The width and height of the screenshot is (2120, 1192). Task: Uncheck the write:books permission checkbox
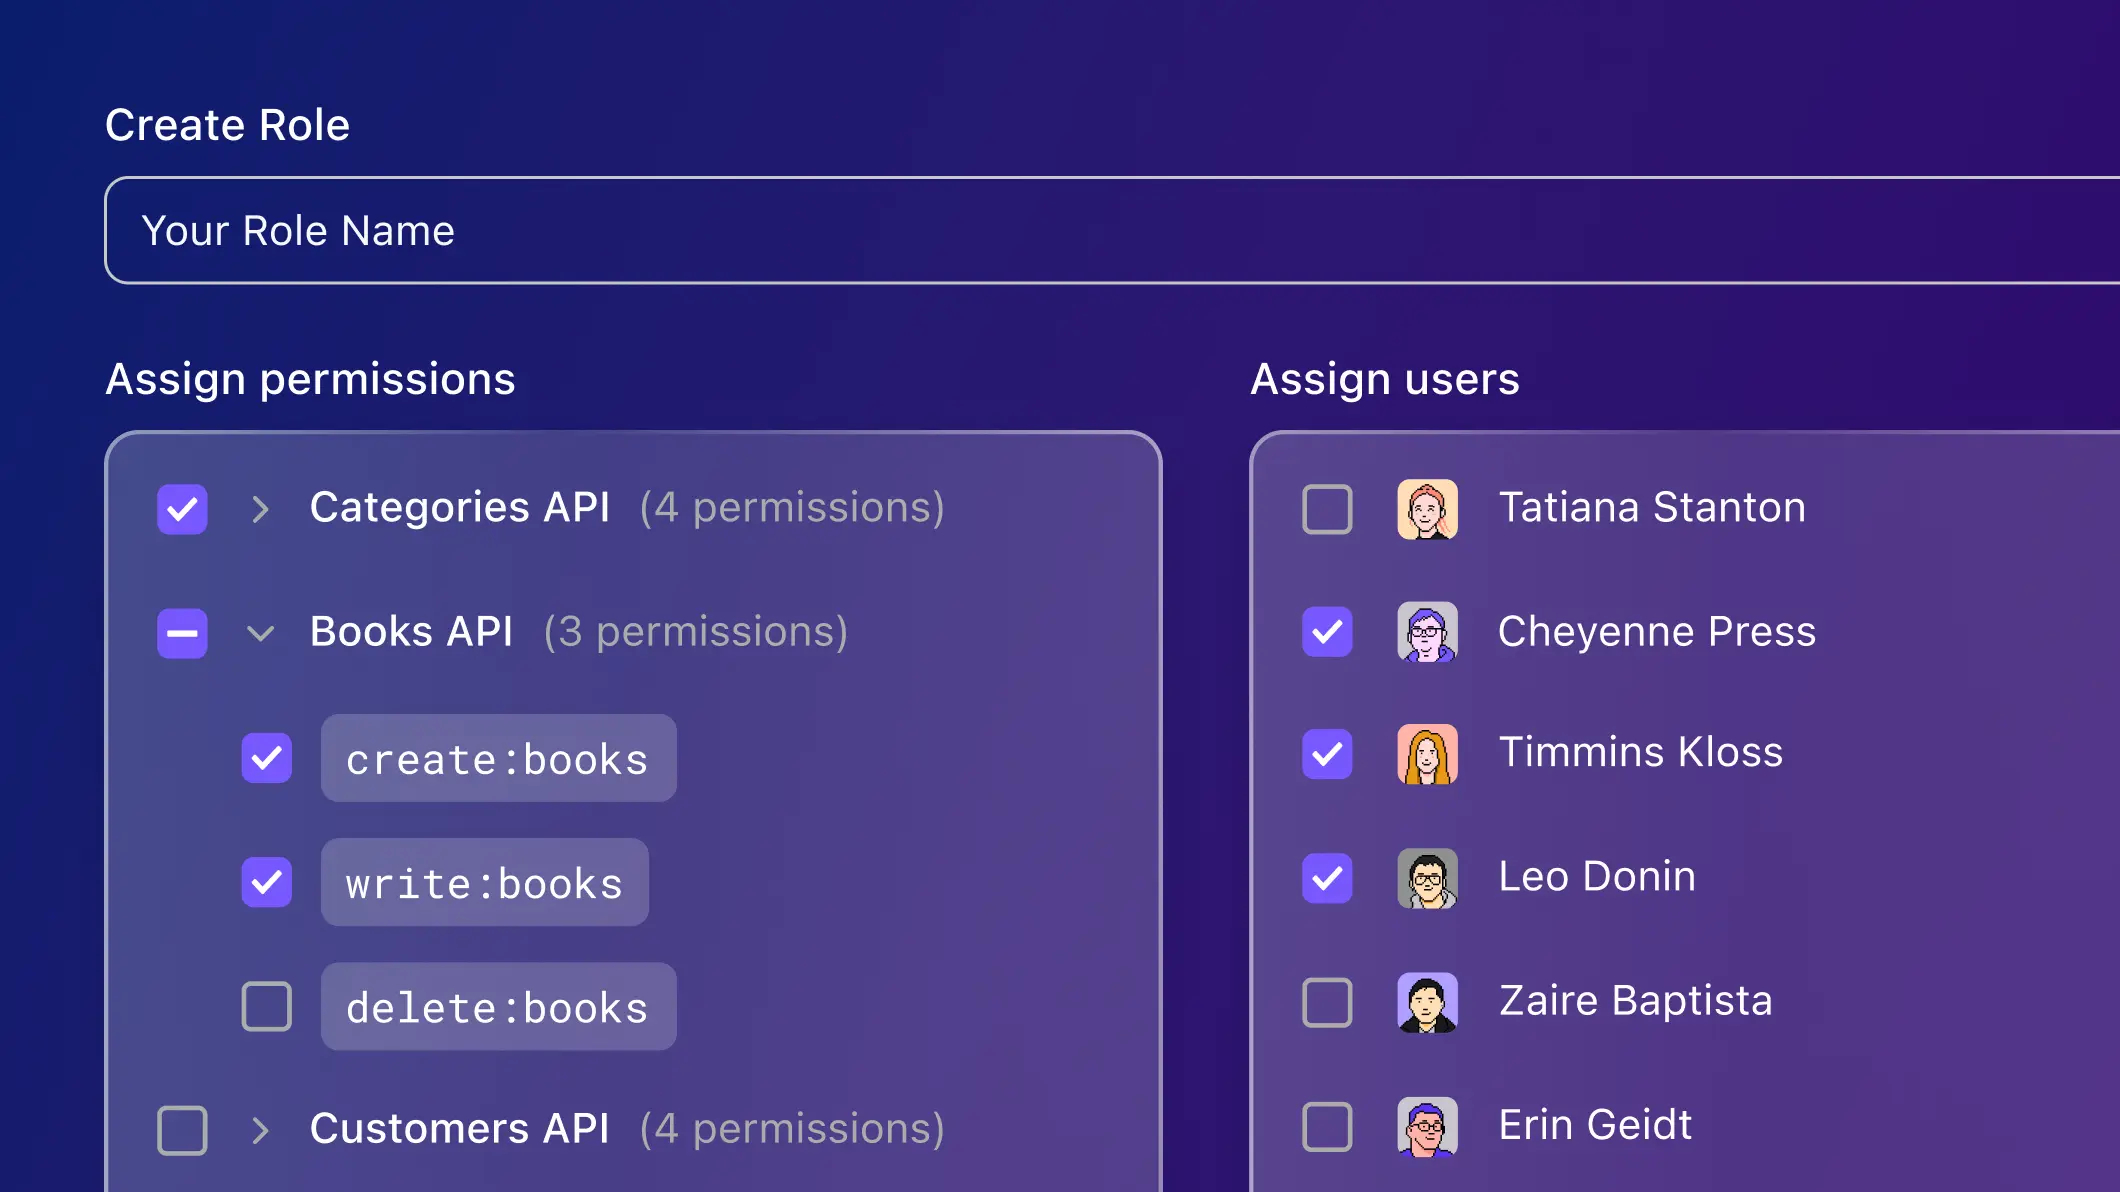pyautogui.click(x=267, y=882)
